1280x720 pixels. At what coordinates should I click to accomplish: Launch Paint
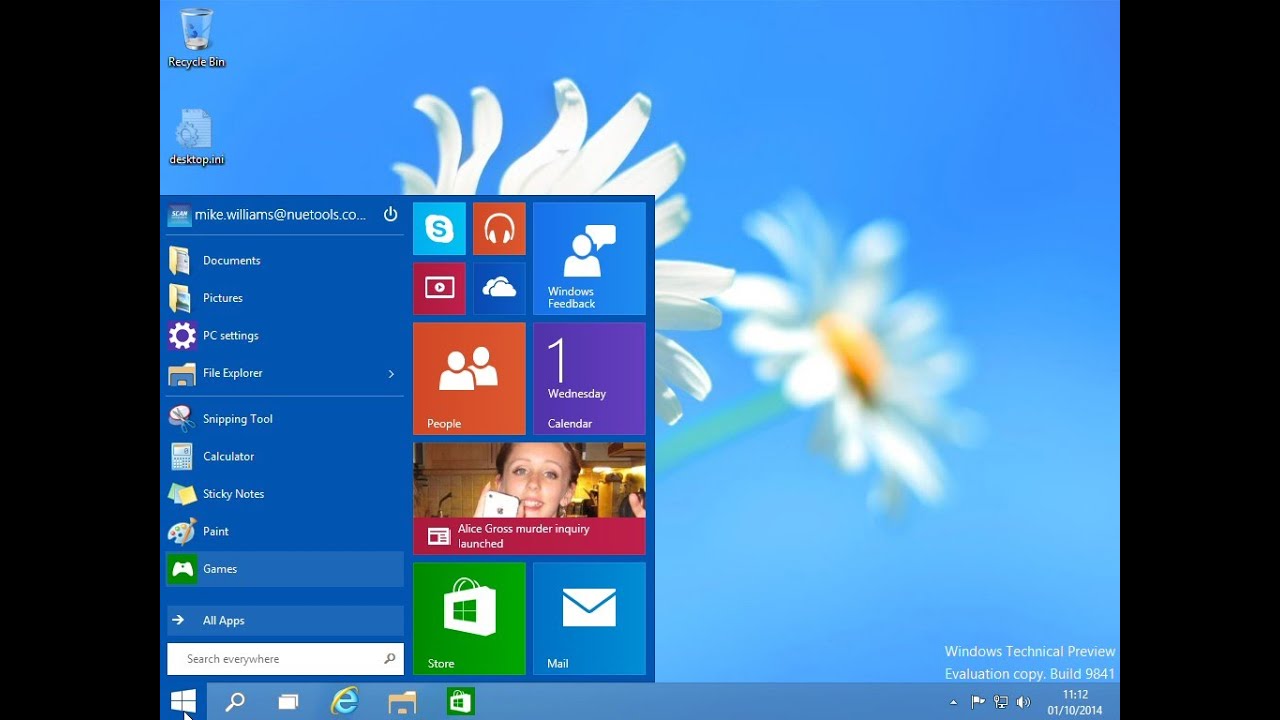285,531
